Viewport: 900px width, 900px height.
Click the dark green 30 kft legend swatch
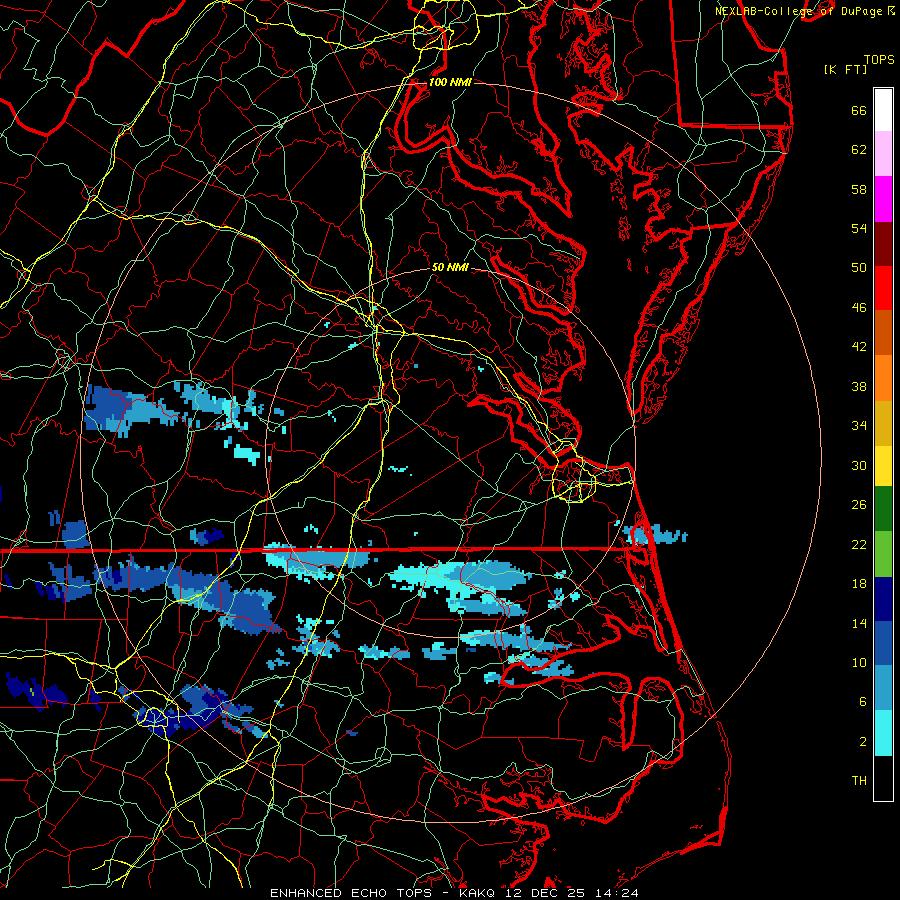point(883,509)
